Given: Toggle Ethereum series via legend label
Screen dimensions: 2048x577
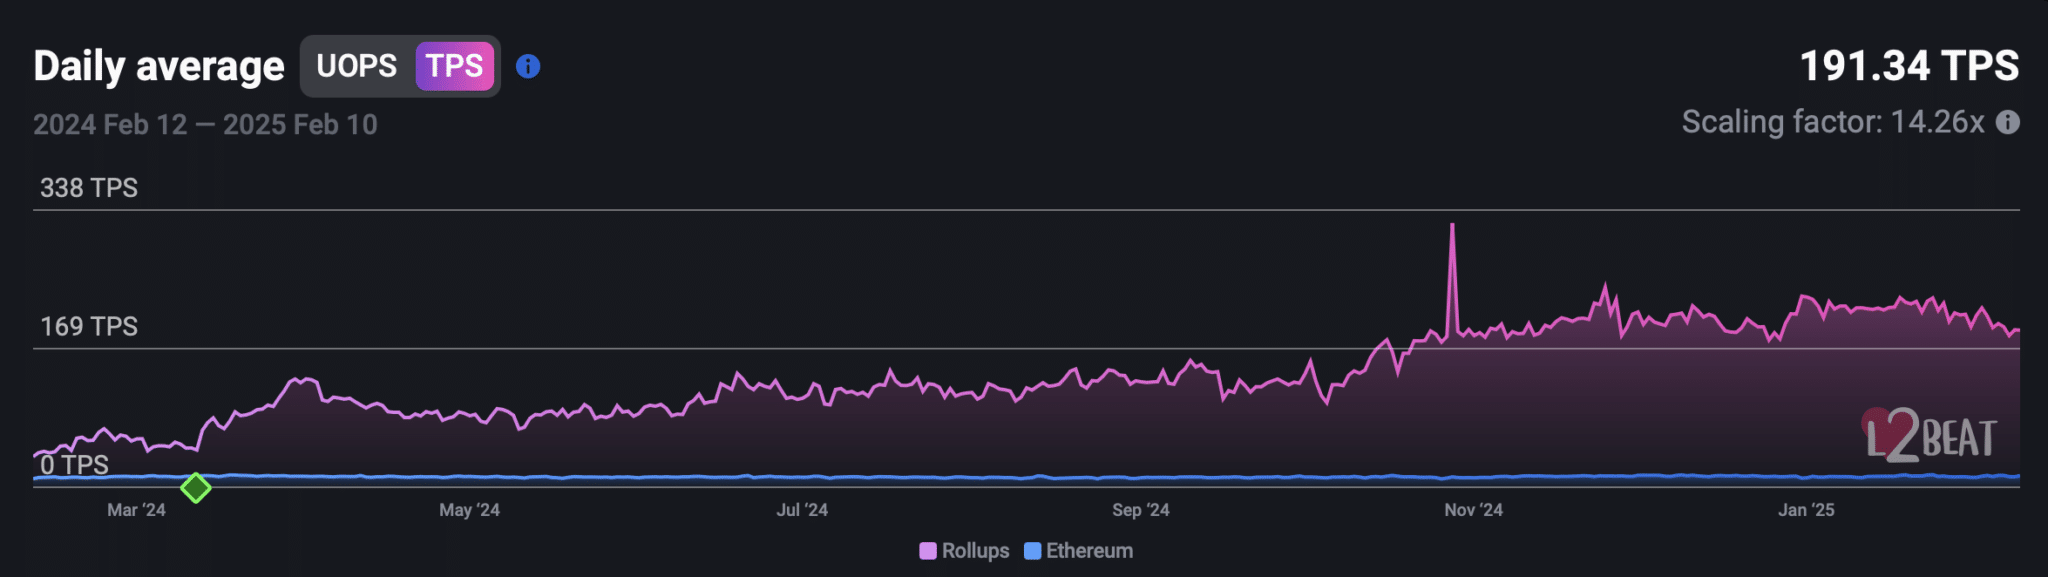Looking at the screenshot, I should [1089, 551].
